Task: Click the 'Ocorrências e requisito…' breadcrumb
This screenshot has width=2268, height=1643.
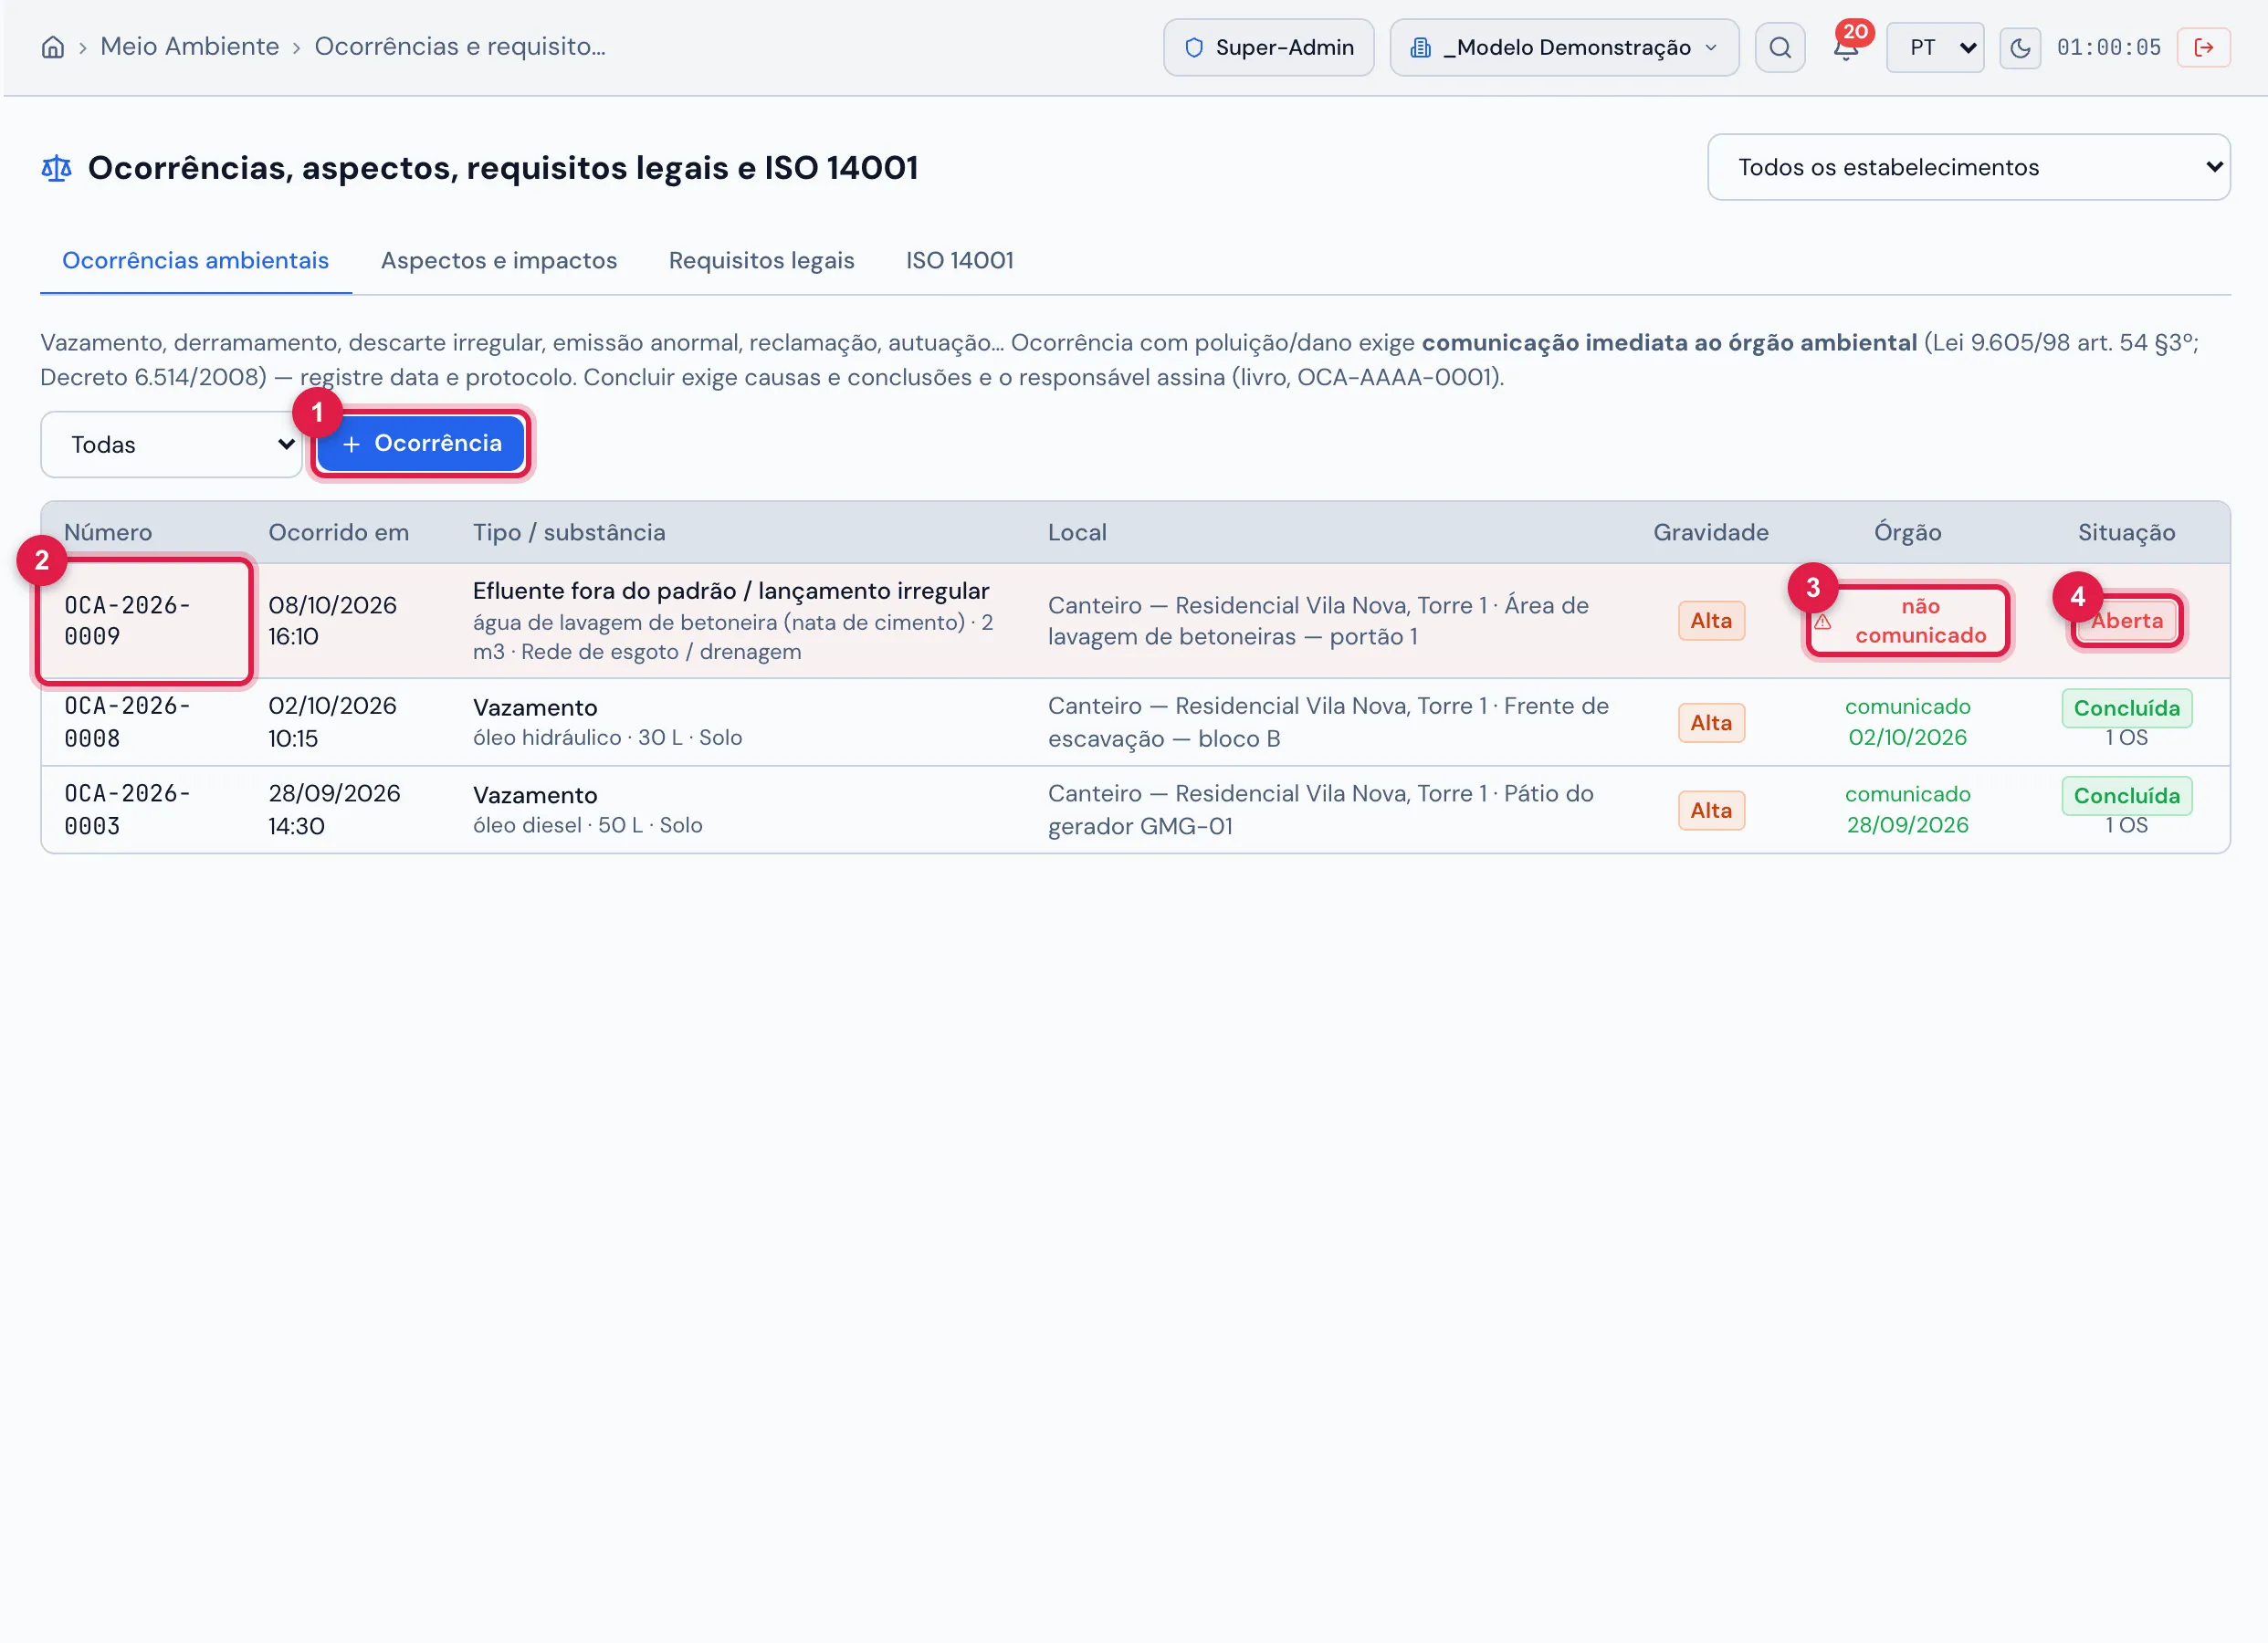Action: point(460,47)
